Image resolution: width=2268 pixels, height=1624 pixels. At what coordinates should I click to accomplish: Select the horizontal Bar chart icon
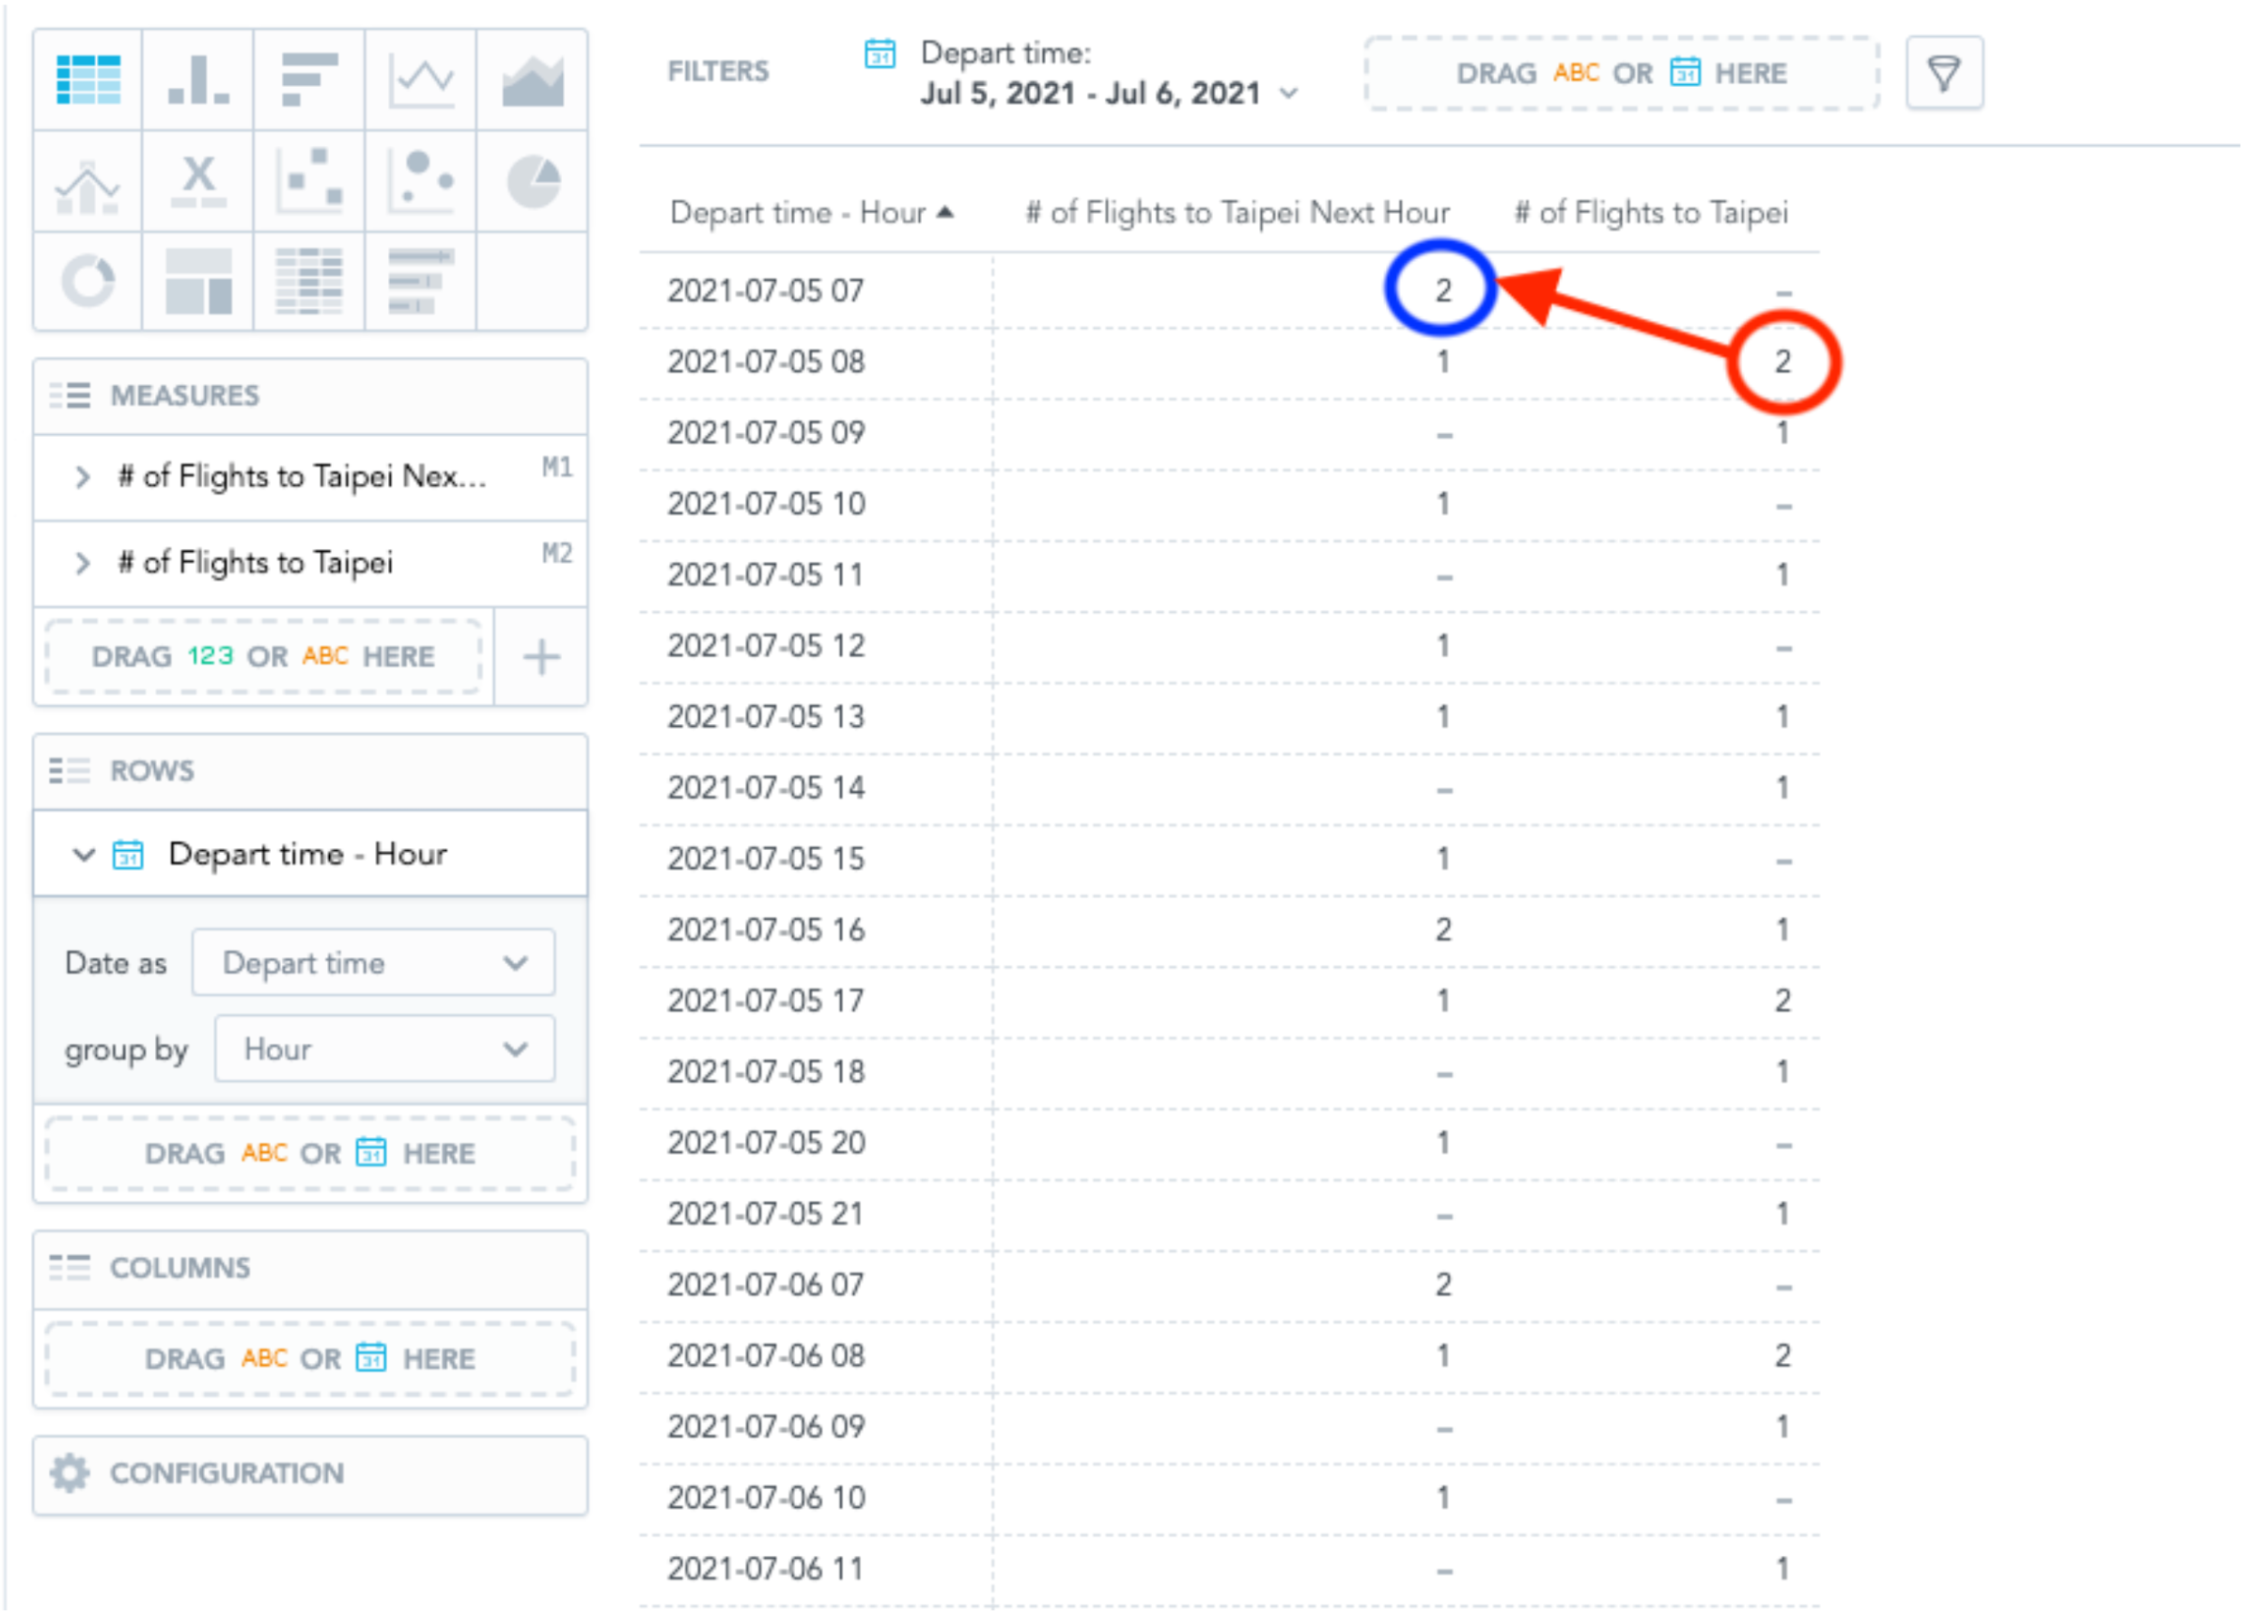coord(309,80)
